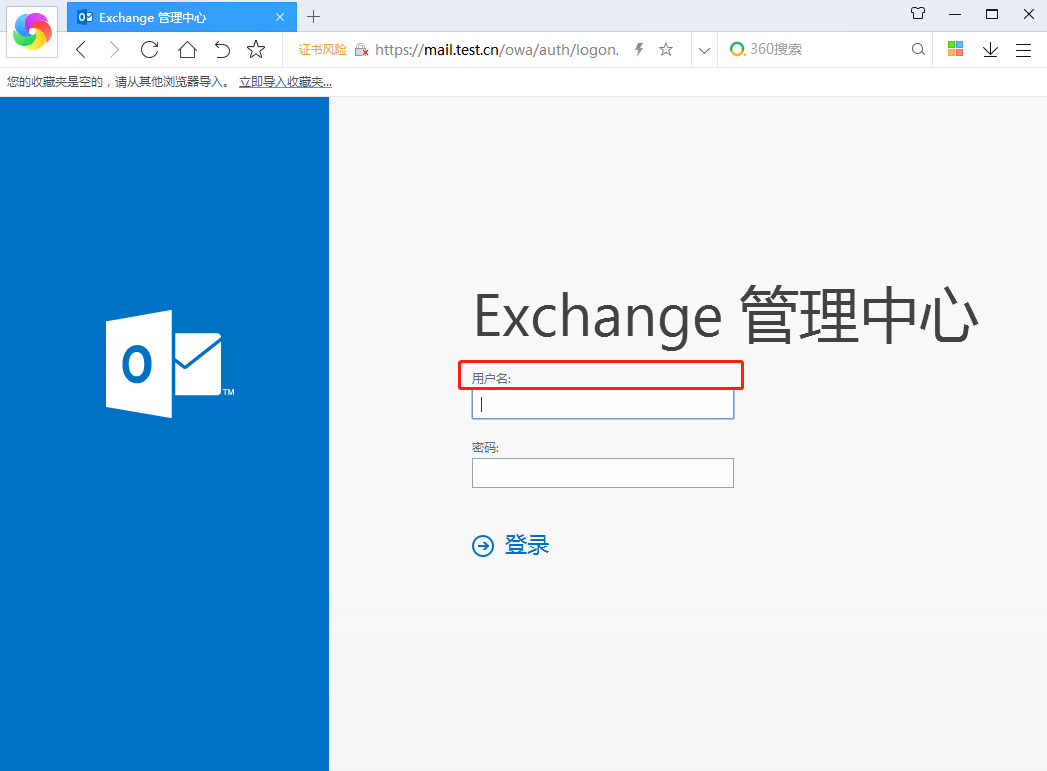1047x771 pixels.
Task: Click the Outlook logo on blue panel
Action: (x=170, y=364)
